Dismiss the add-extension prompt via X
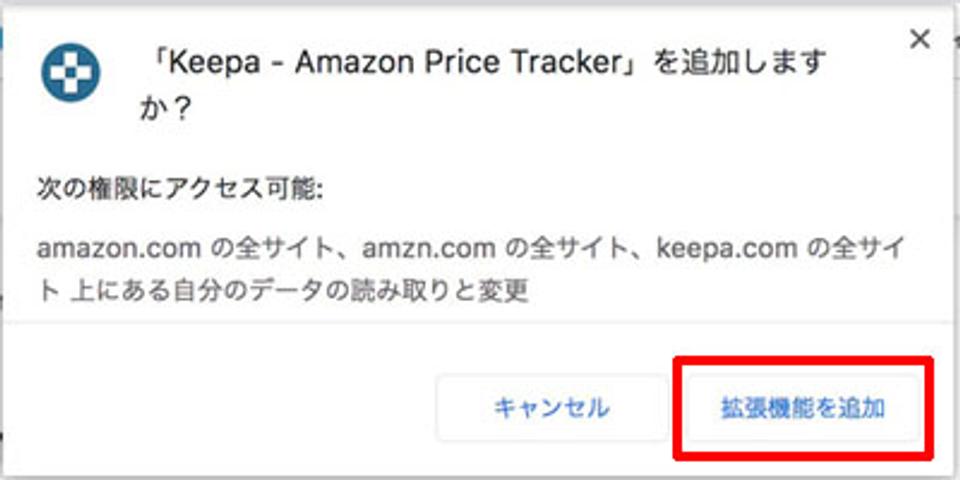The height and width of the screenshot is (480, 960). pyautogui.click(x=920, y=40)
